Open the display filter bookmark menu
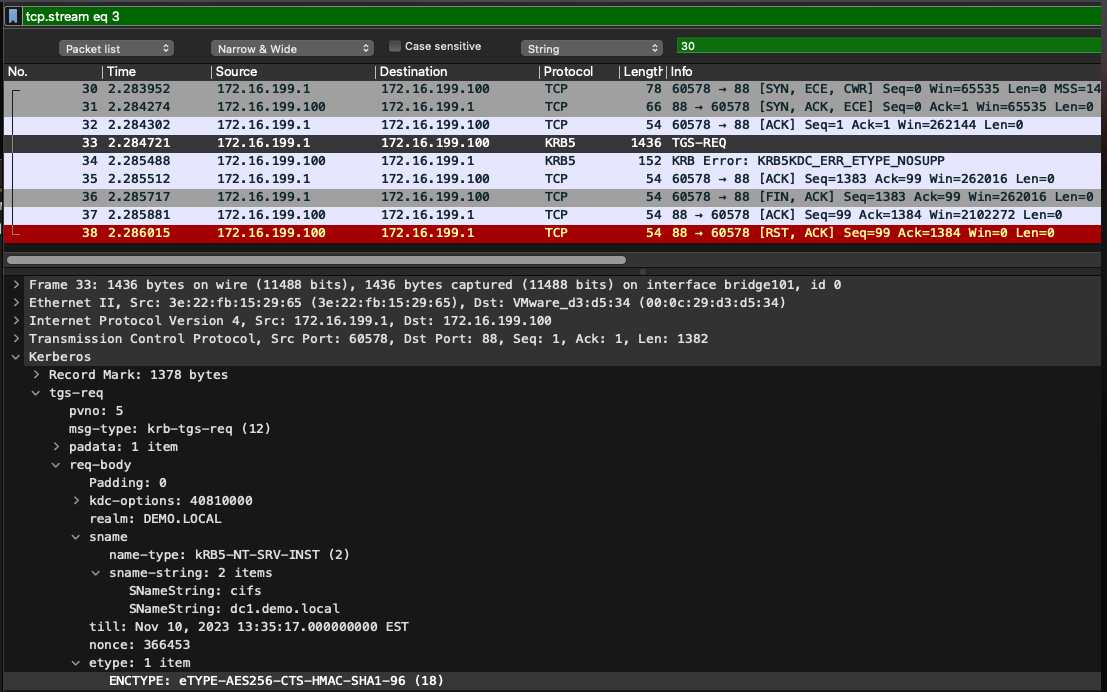This screenshot has height=692, width=1107. 10,16
